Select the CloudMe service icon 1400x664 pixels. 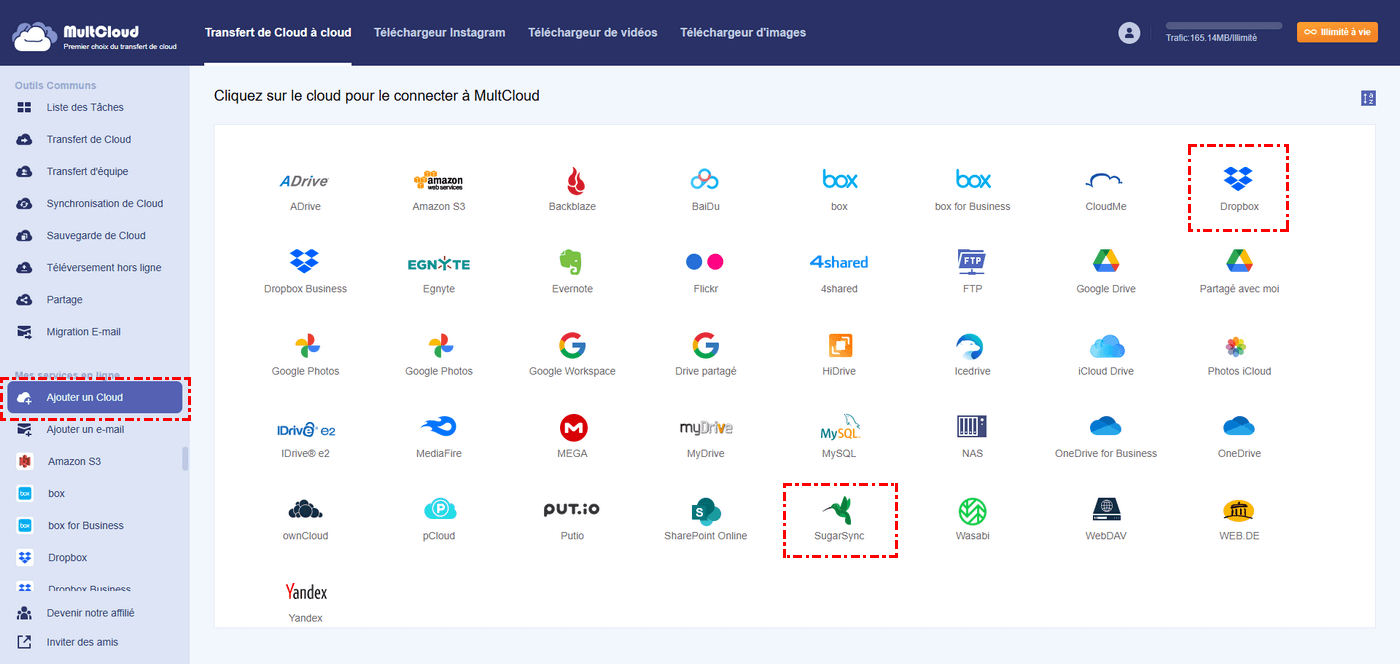[x=1105, y=181]
